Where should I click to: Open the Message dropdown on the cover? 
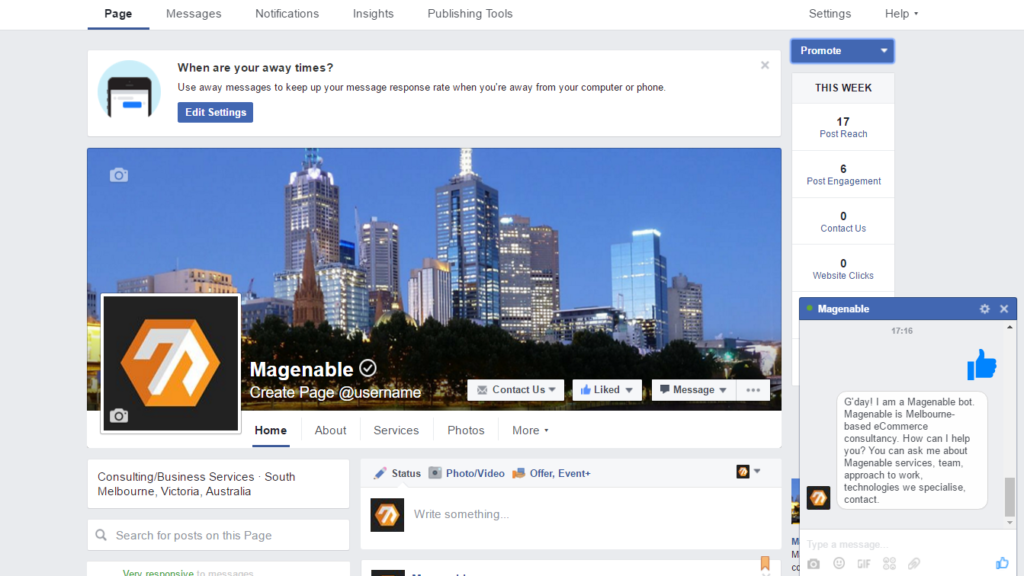(694, 390)
